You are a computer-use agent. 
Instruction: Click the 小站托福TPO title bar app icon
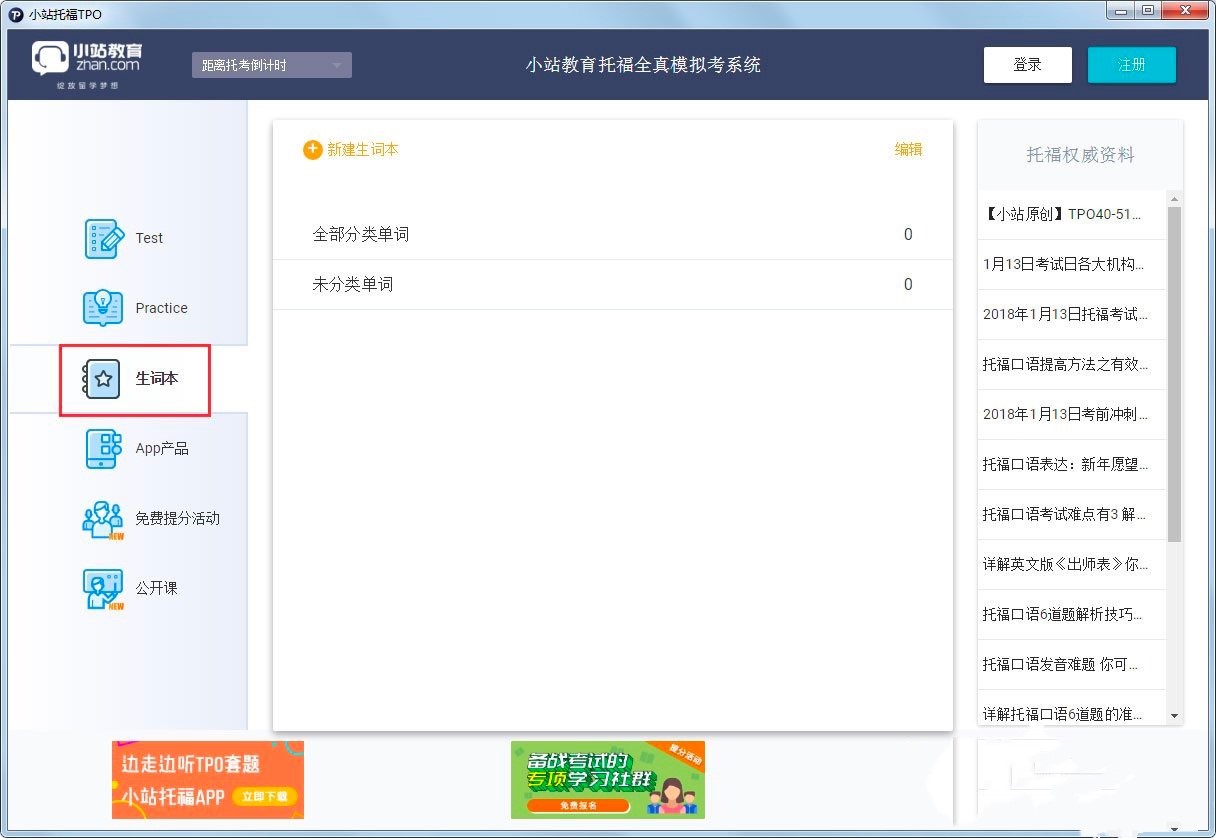point(15,14)
